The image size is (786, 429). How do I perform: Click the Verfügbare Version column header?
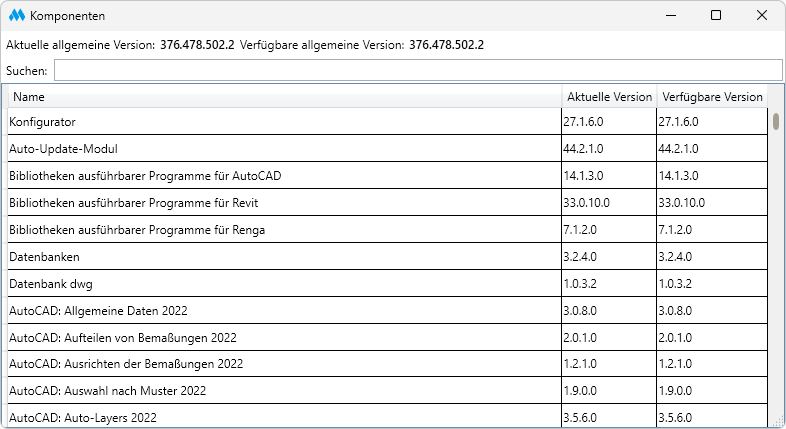pyautogui.click(x=710, y=97)
